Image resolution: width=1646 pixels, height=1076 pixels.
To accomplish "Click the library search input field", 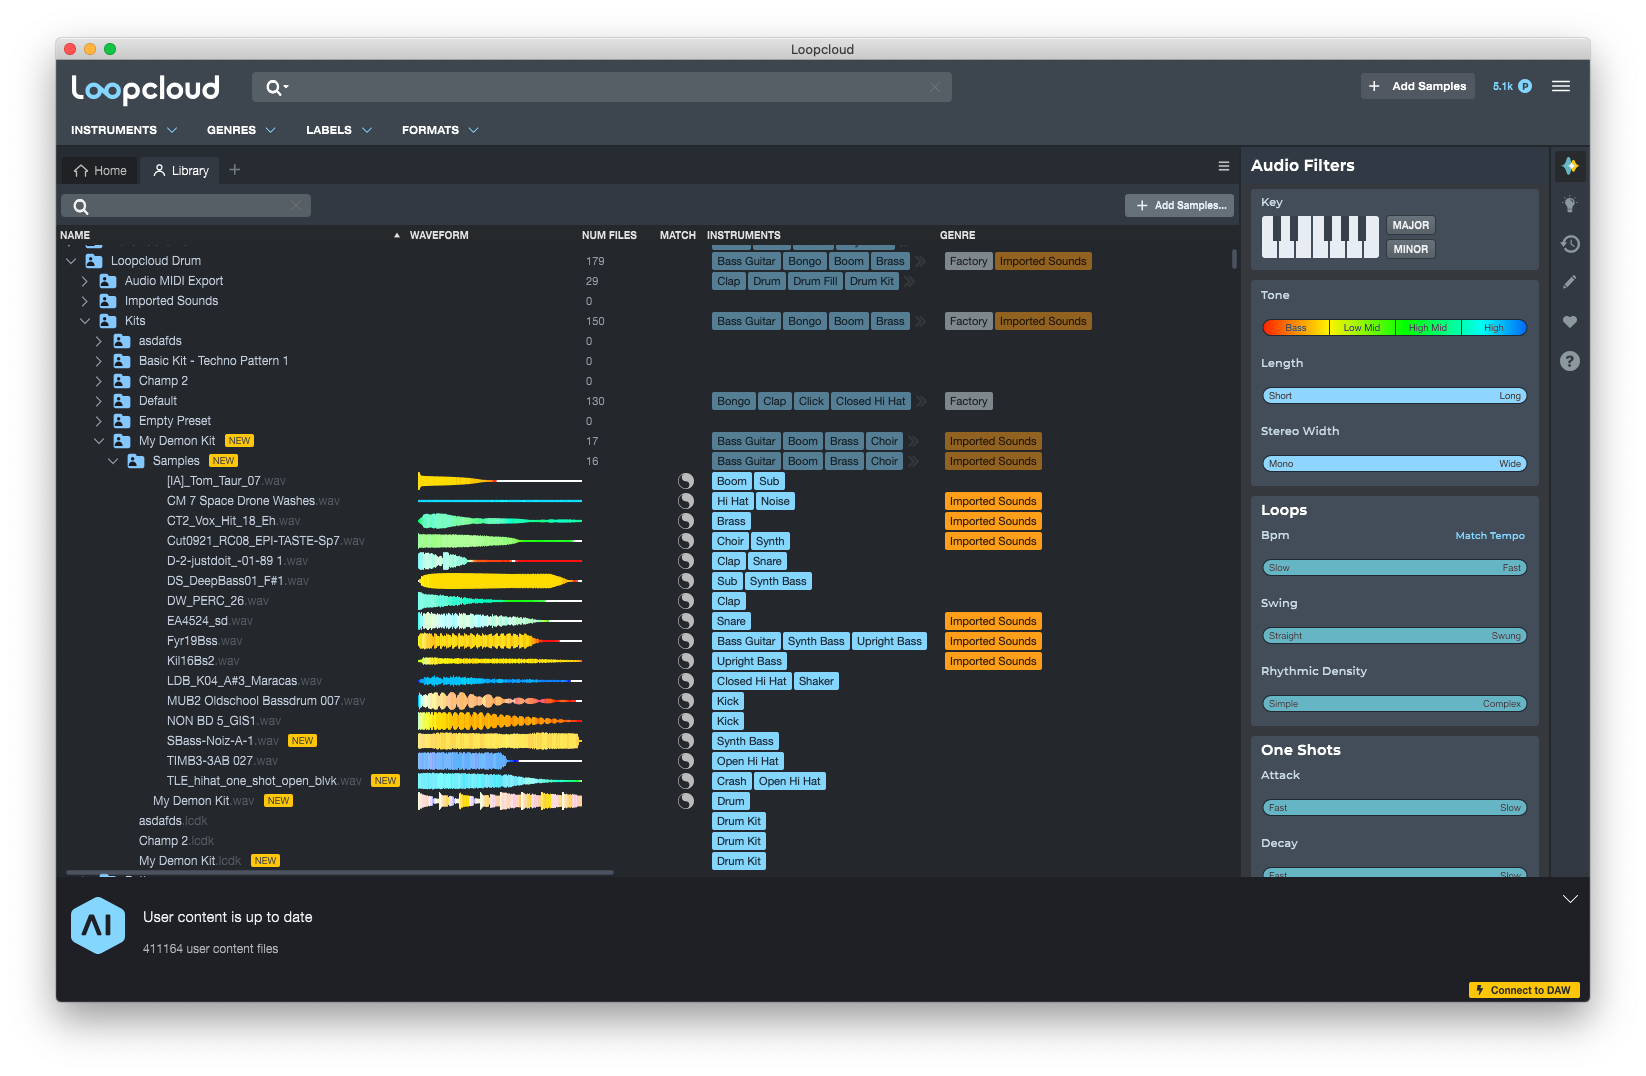I will tap(186, 206).
